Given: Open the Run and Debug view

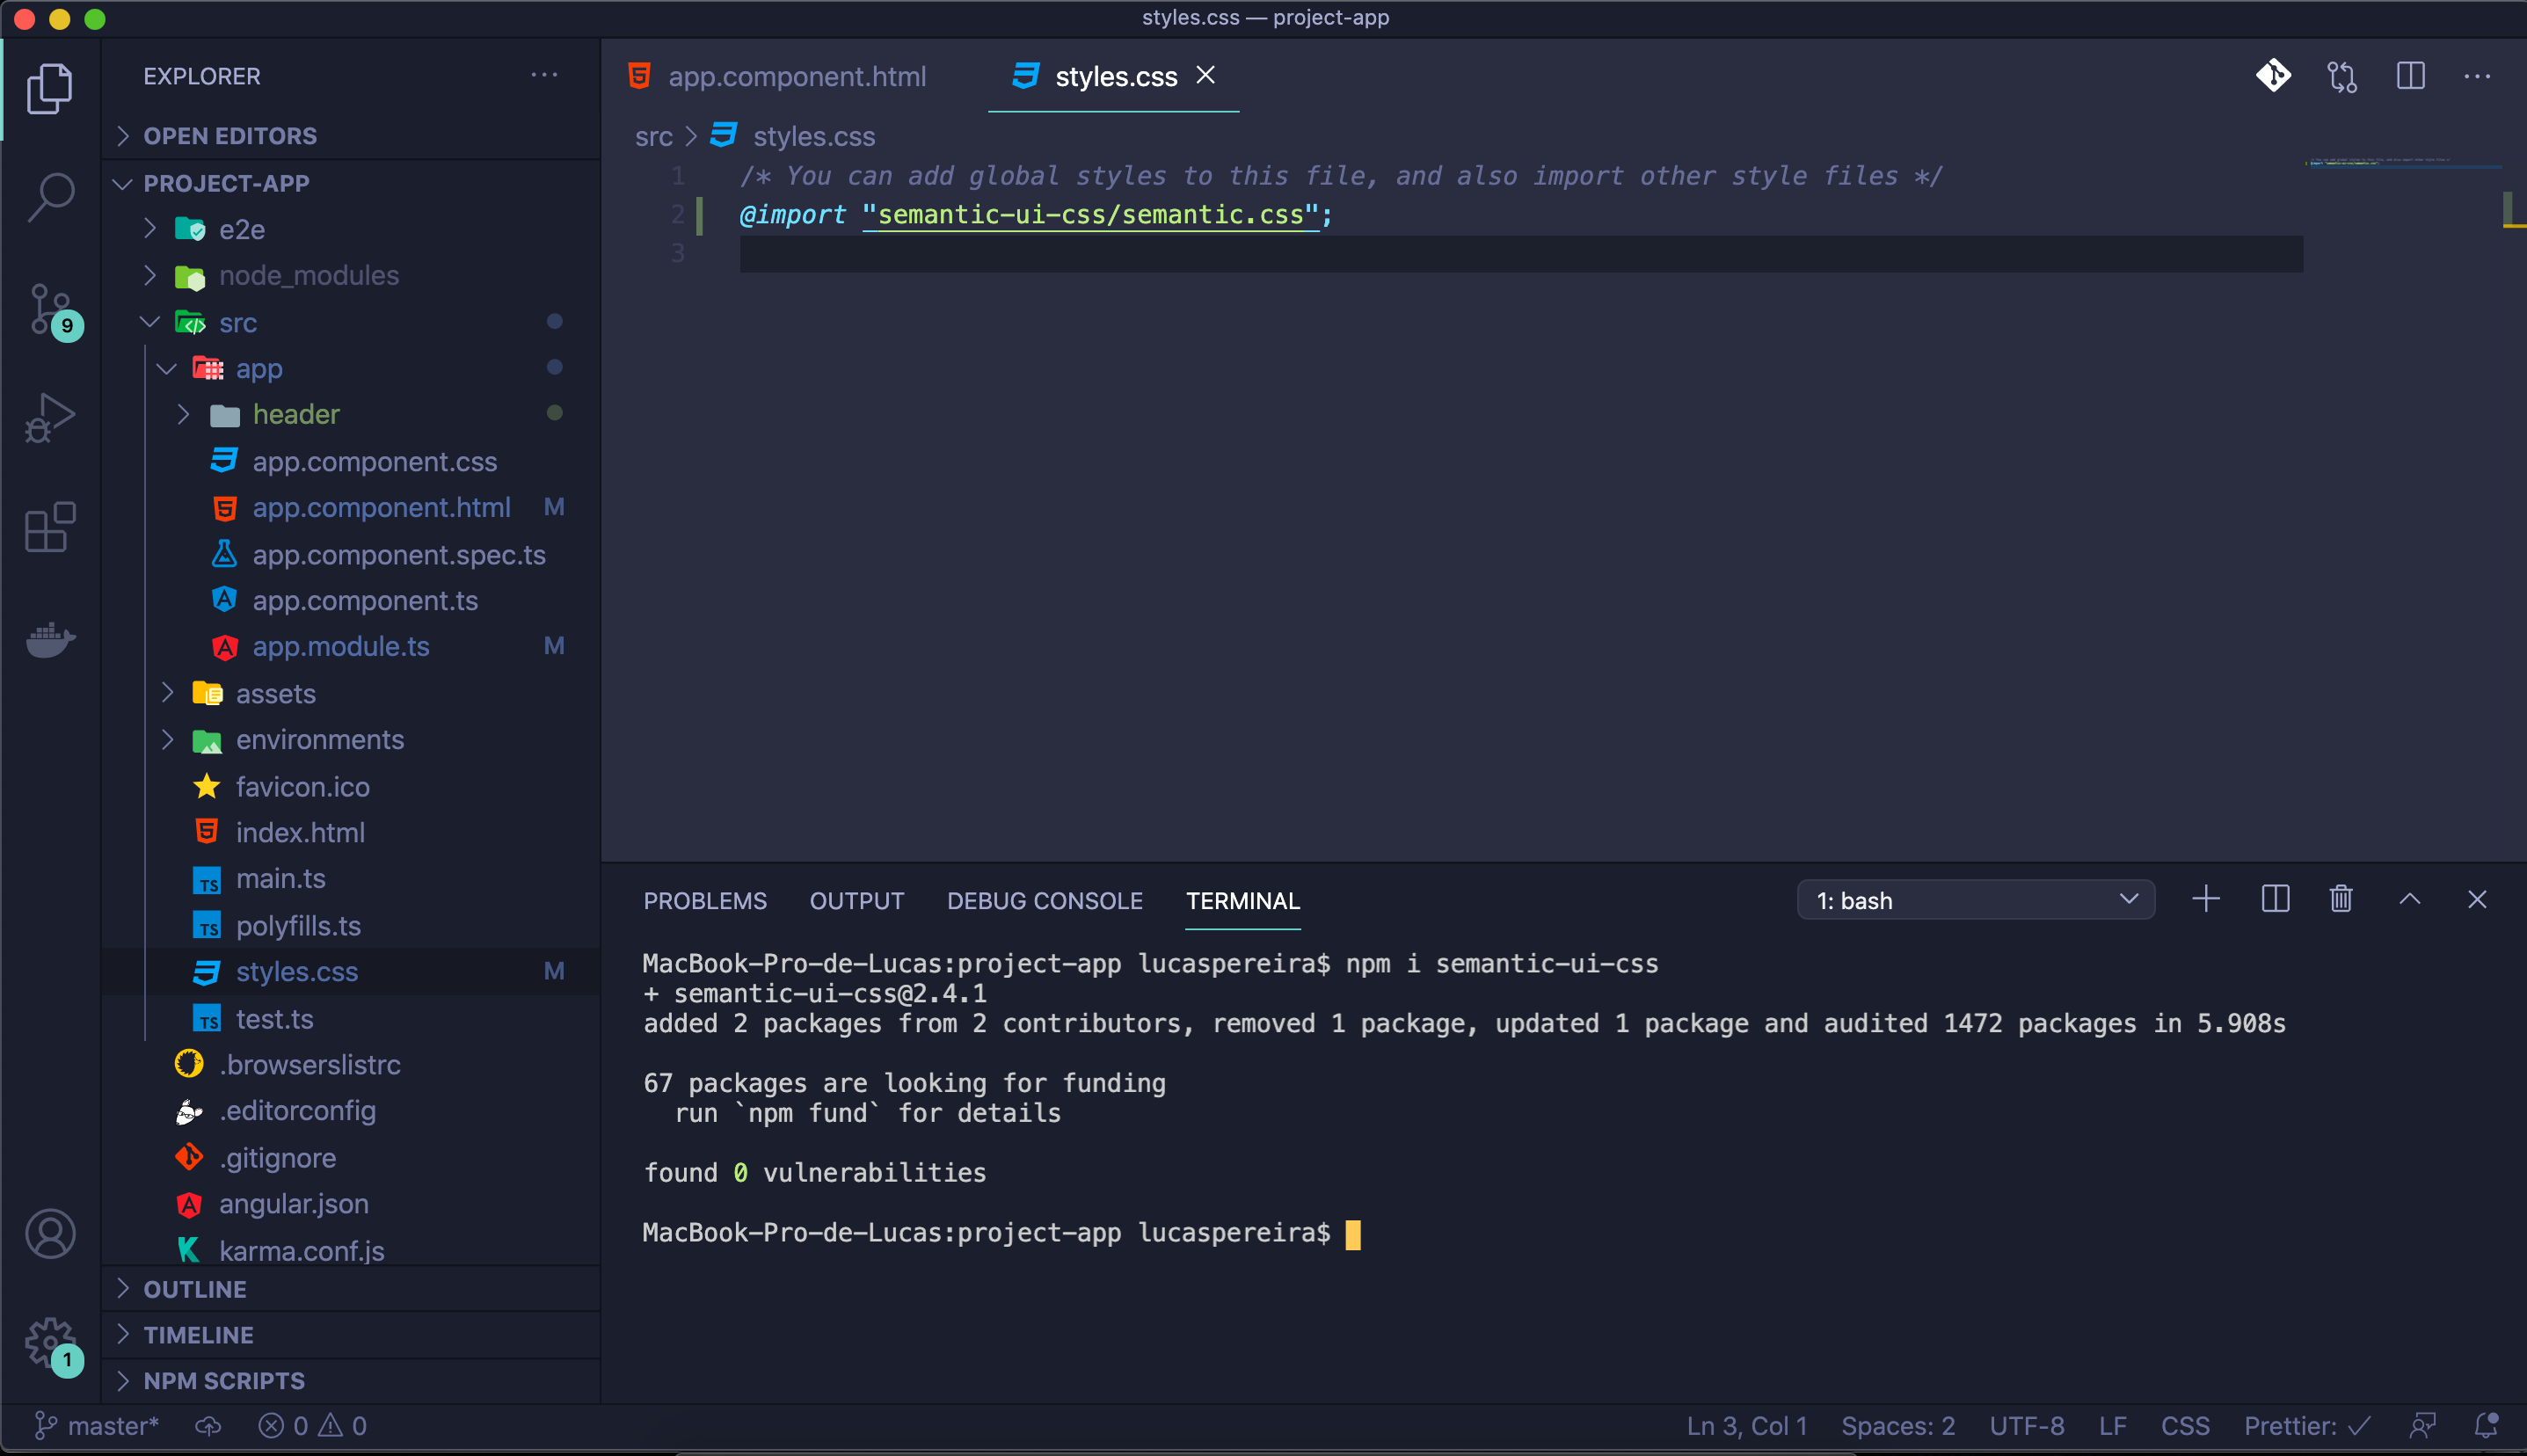Looking at the screenshot, I should point(50,418).
